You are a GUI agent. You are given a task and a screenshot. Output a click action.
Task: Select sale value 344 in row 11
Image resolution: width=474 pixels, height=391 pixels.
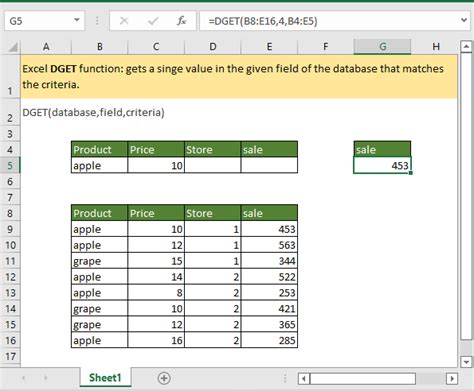click(269, 261)
